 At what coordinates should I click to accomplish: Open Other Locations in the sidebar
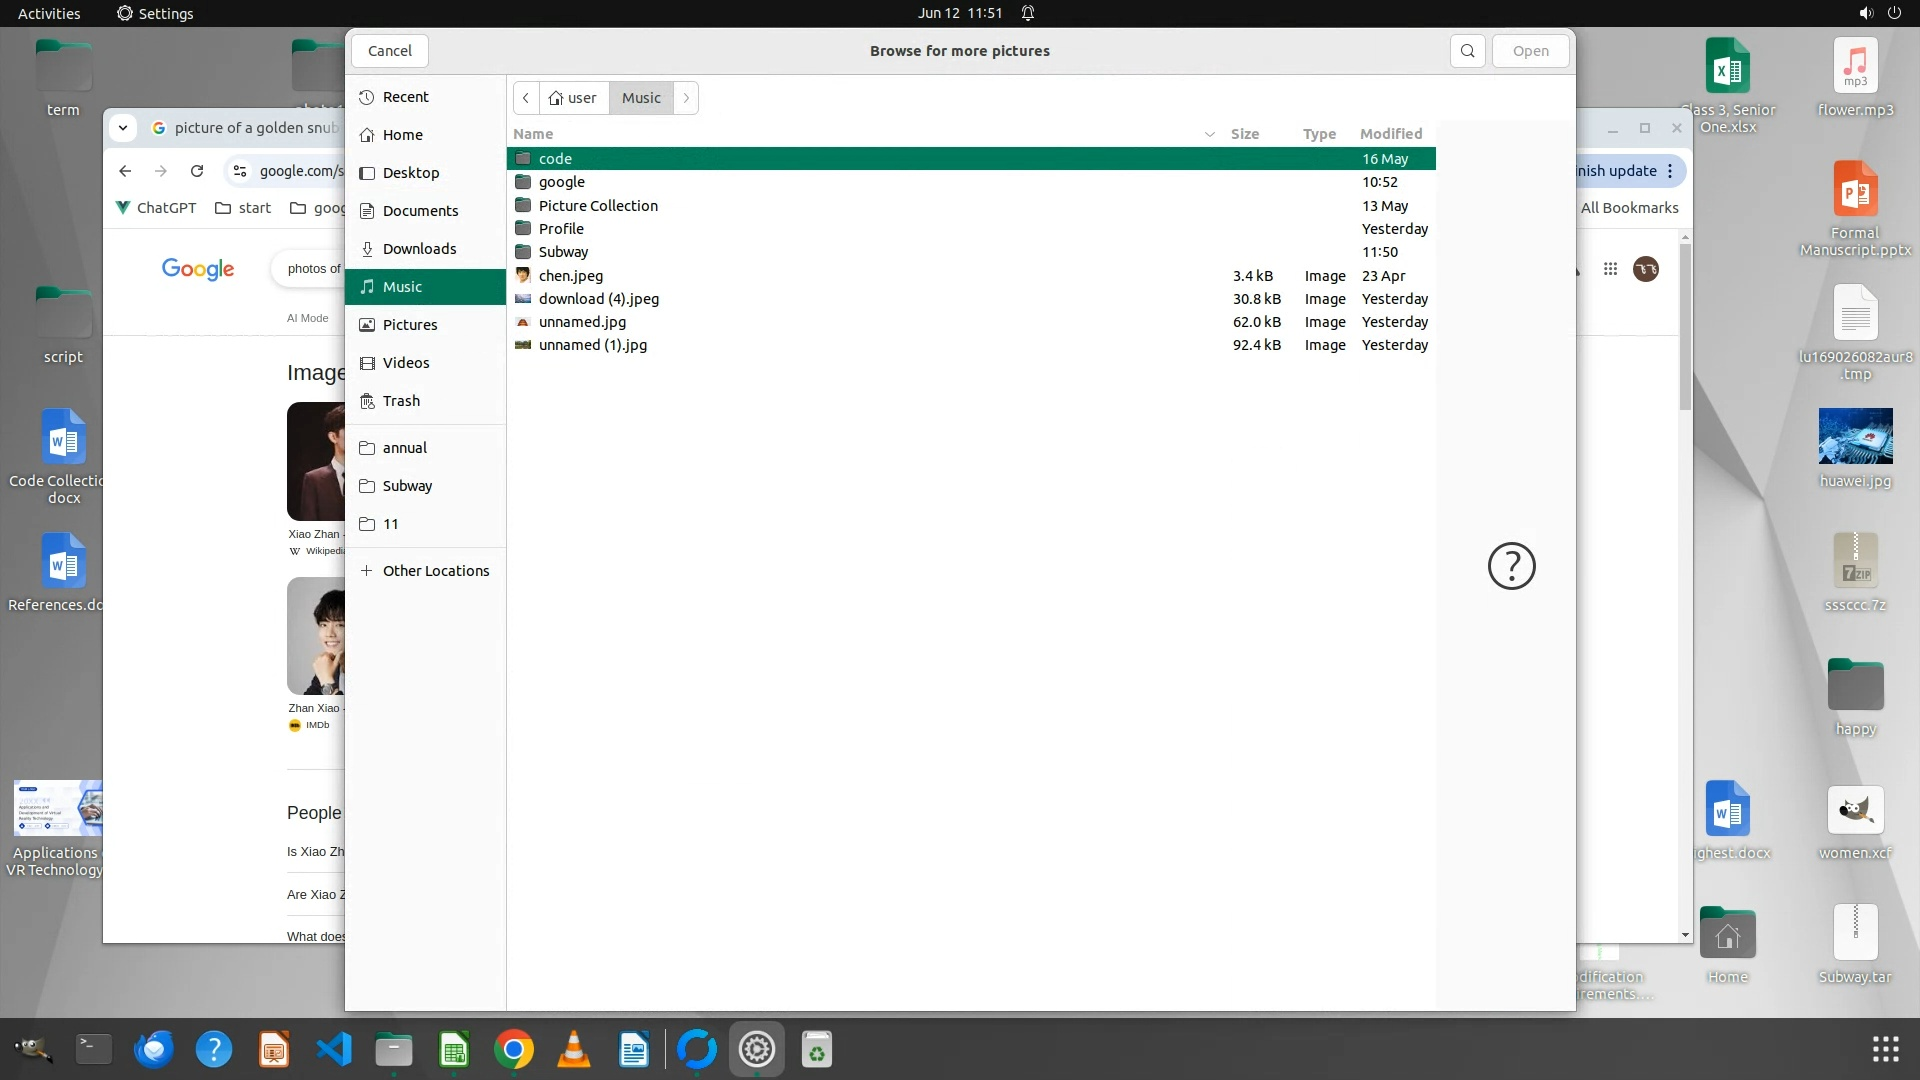coord(435,571)
